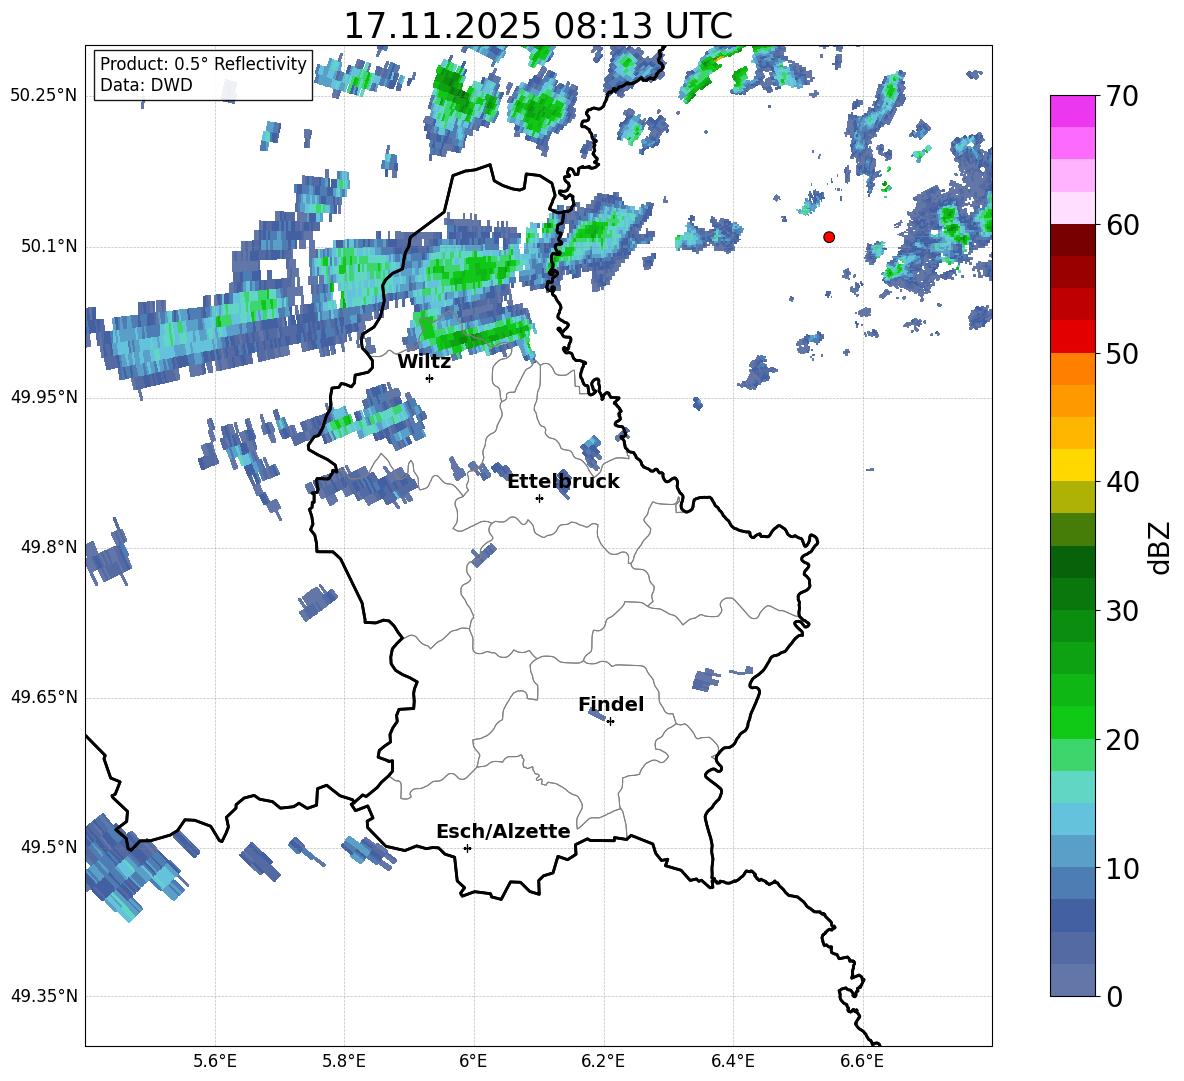1184x1081 pixels.
Task: Click the 50.25°N latitude label
Action: 44,96
